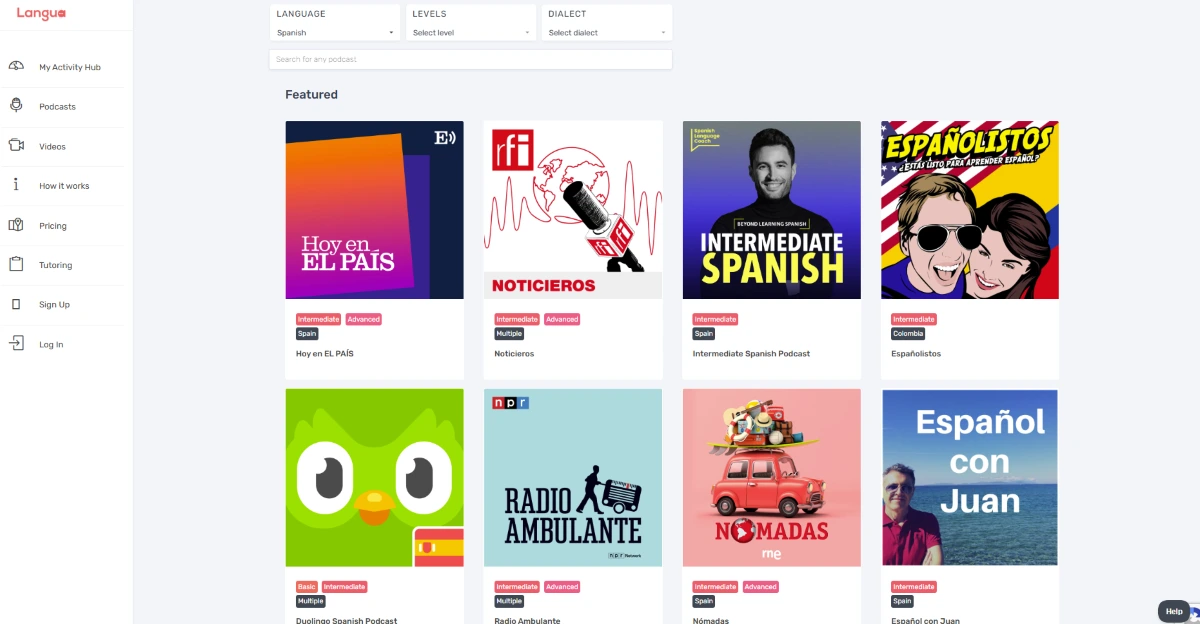Click Intermediate tag under Español con Juan cover

[914, 587]
